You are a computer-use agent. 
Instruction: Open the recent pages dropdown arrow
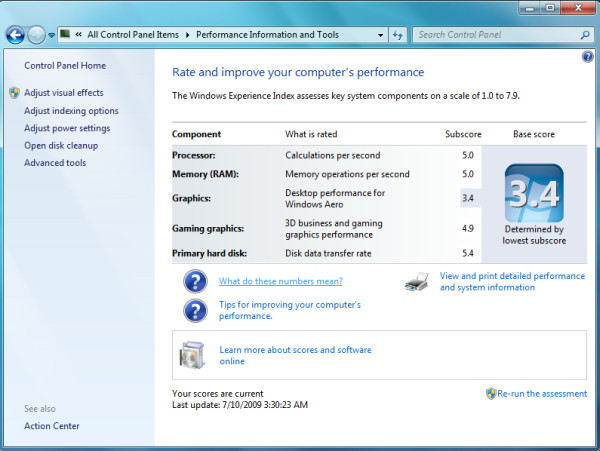pos(51,35)
